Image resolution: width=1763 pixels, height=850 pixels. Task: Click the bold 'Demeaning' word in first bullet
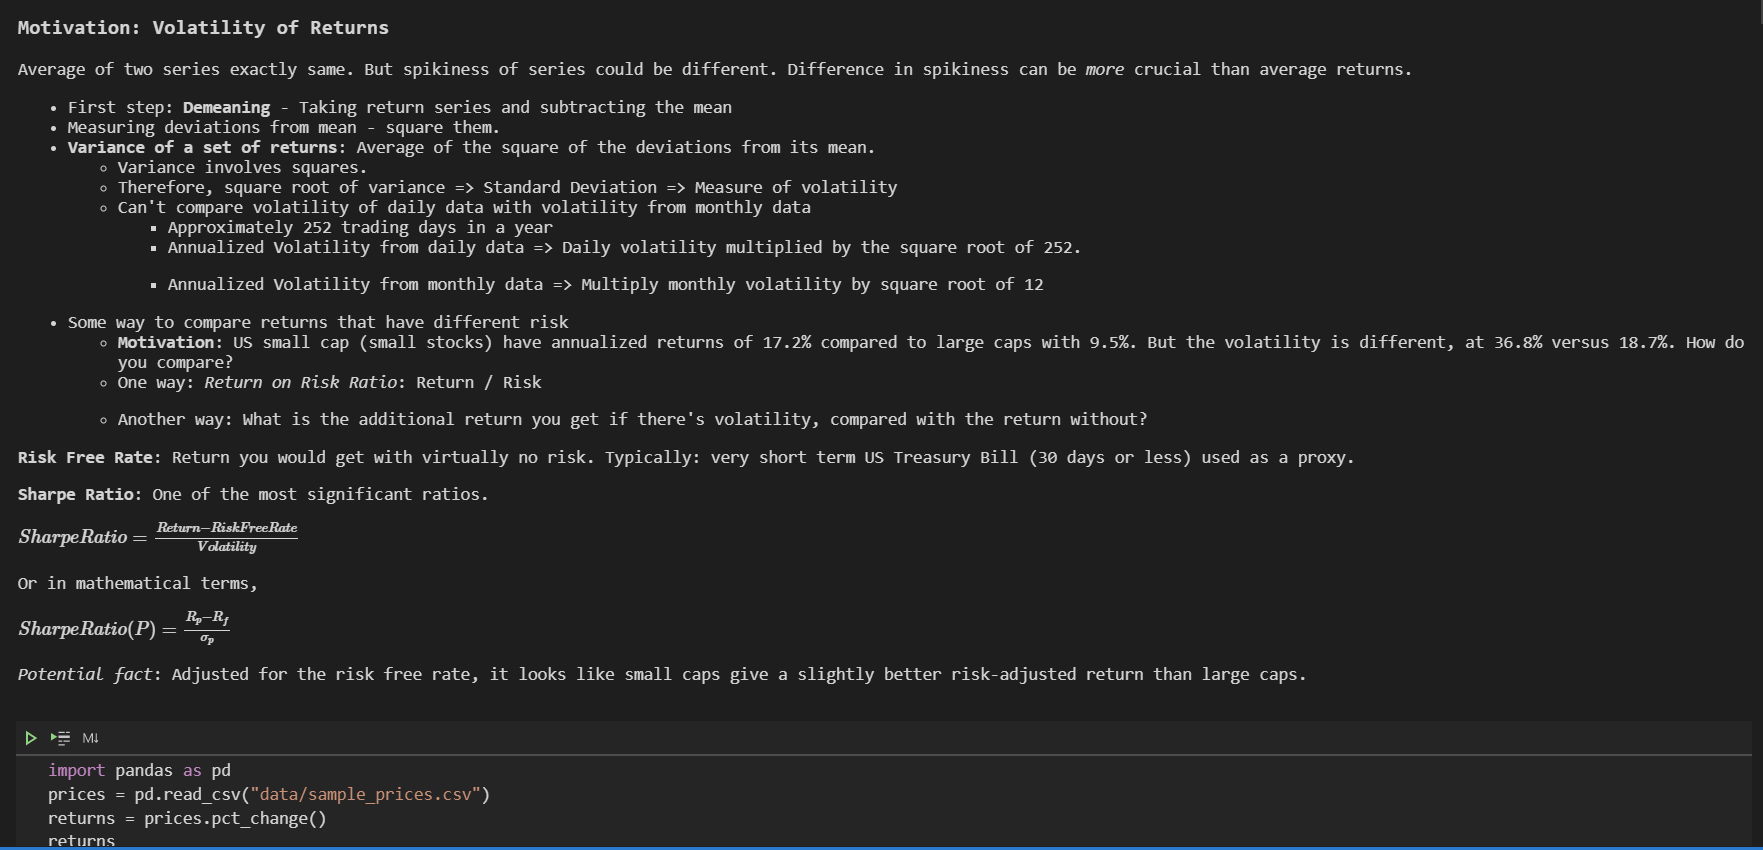226,107
